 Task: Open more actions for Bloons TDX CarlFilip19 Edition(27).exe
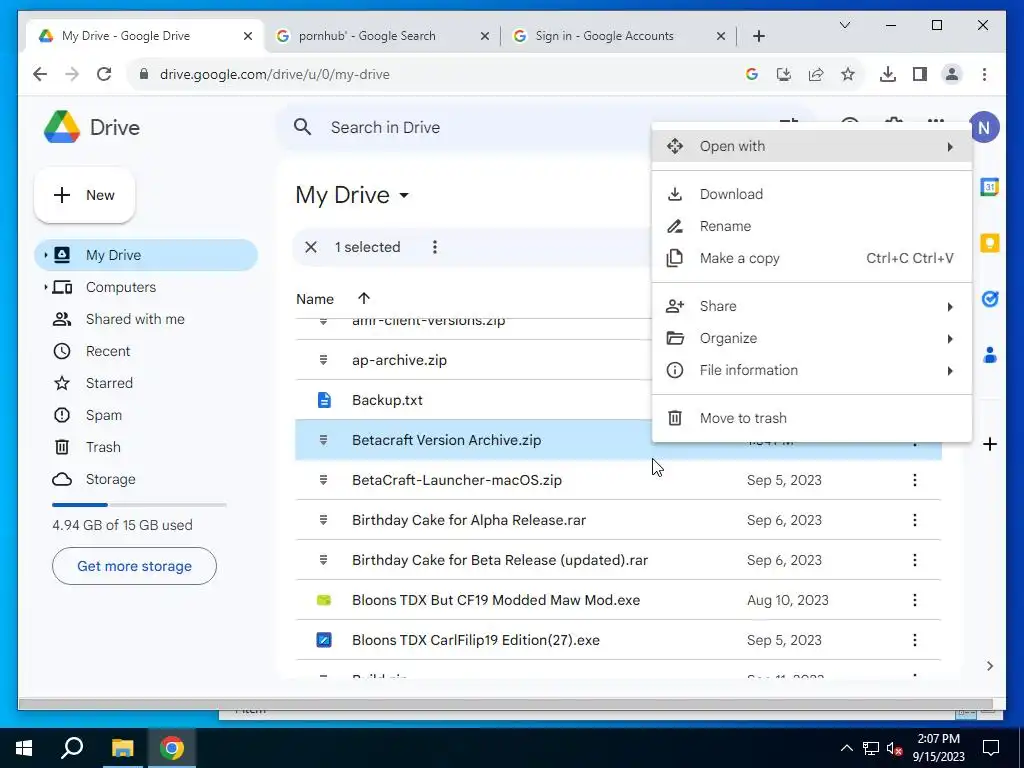pos(914,640)
